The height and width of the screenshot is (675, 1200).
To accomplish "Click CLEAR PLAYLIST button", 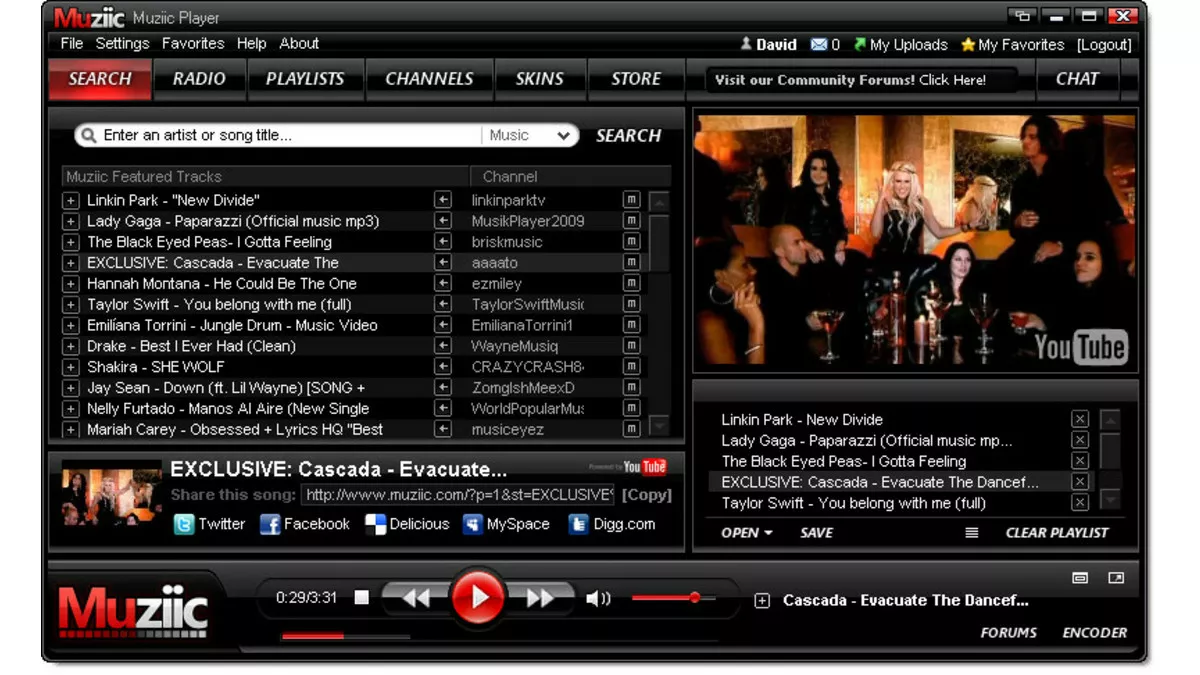I will (1057, 533).
